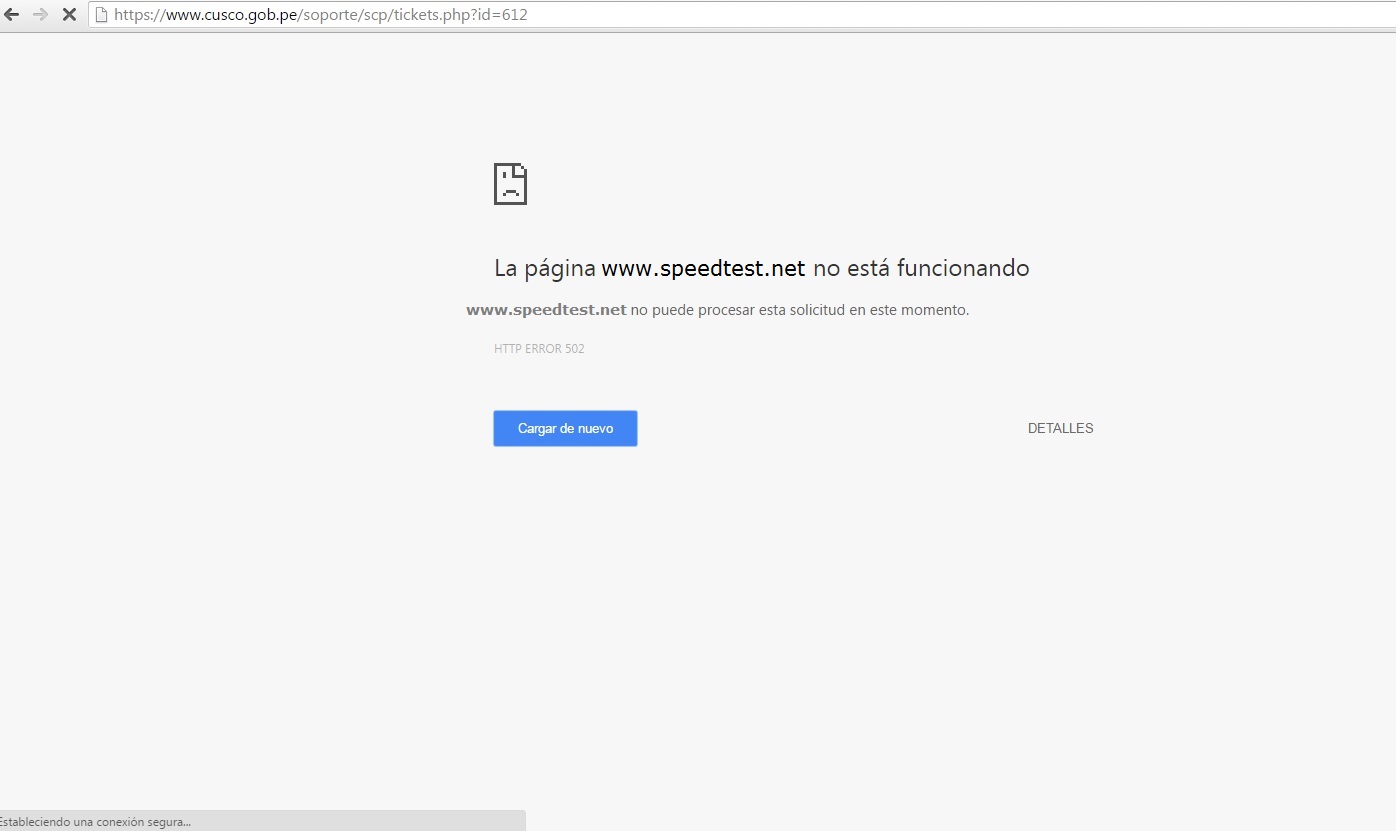Stop page loading with the X icon
The image size is (1396, 831).
coord(69,15)
